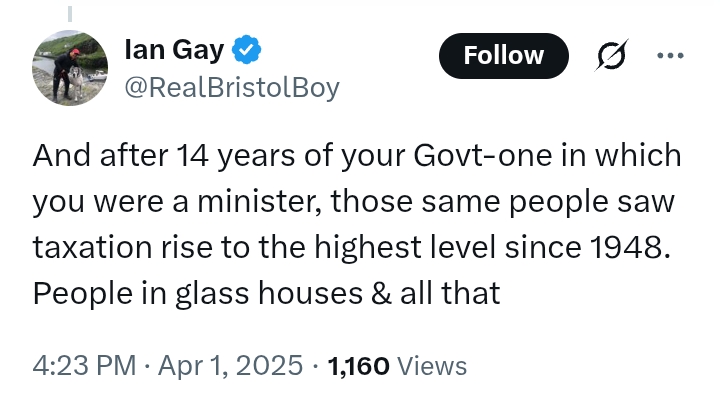This screenshot has width=720, height=395.
Task: Click 'People in glass houses & all that'
Action: point(266,293)
